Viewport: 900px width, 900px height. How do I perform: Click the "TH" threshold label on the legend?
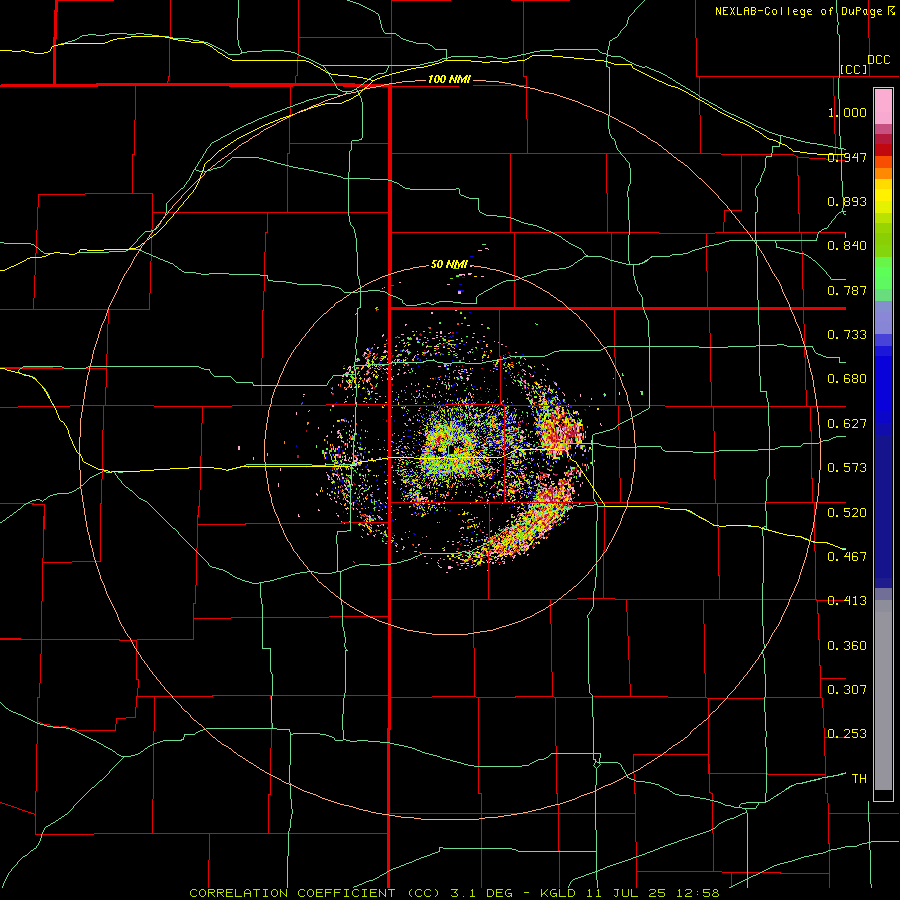pos(859,779)
